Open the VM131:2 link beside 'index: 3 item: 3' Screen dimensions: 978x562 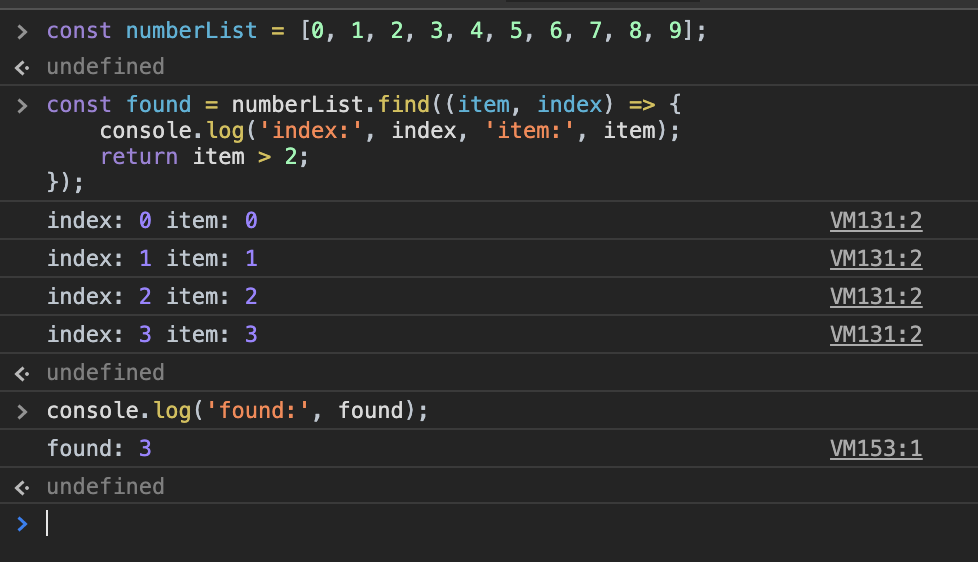pyautogui.click(x=876, y=334)
